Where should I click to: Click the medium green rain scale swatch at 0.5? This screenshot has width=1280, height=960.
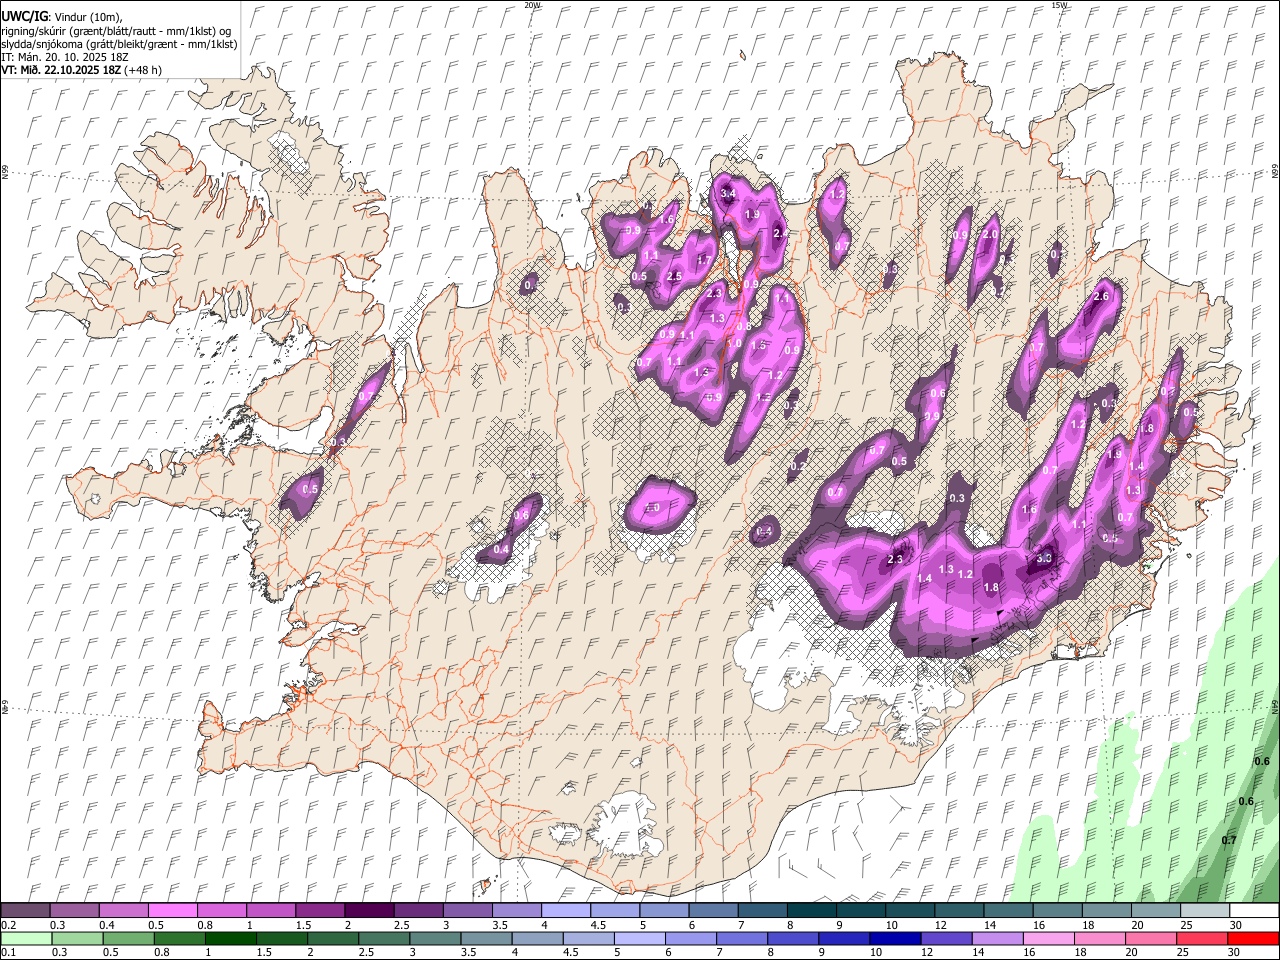pos(128,939)
